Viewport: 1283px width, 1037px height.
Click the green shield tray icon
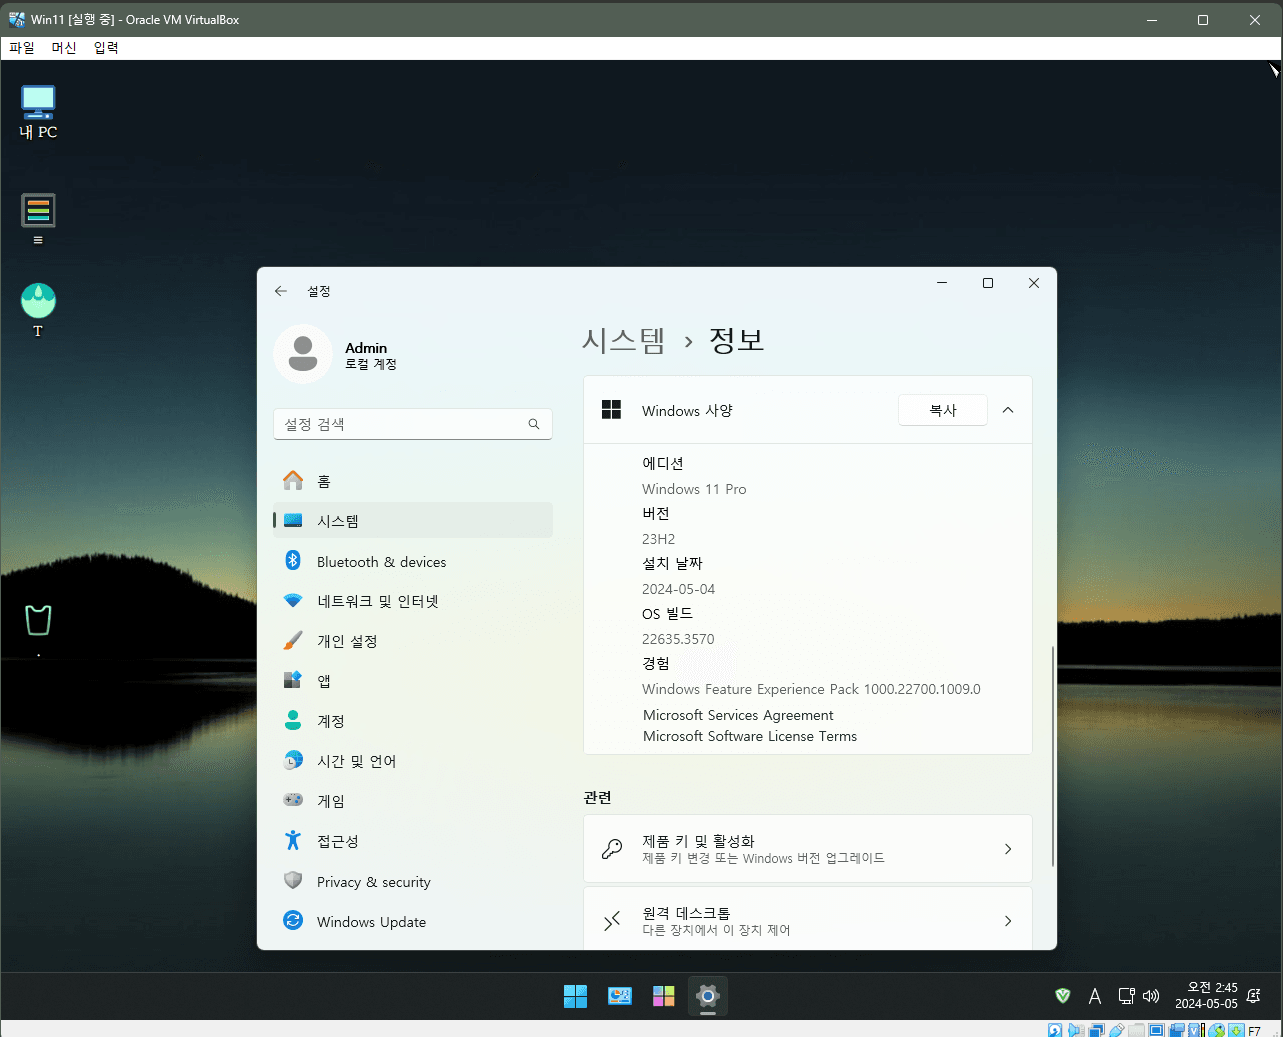[1063, 995]
